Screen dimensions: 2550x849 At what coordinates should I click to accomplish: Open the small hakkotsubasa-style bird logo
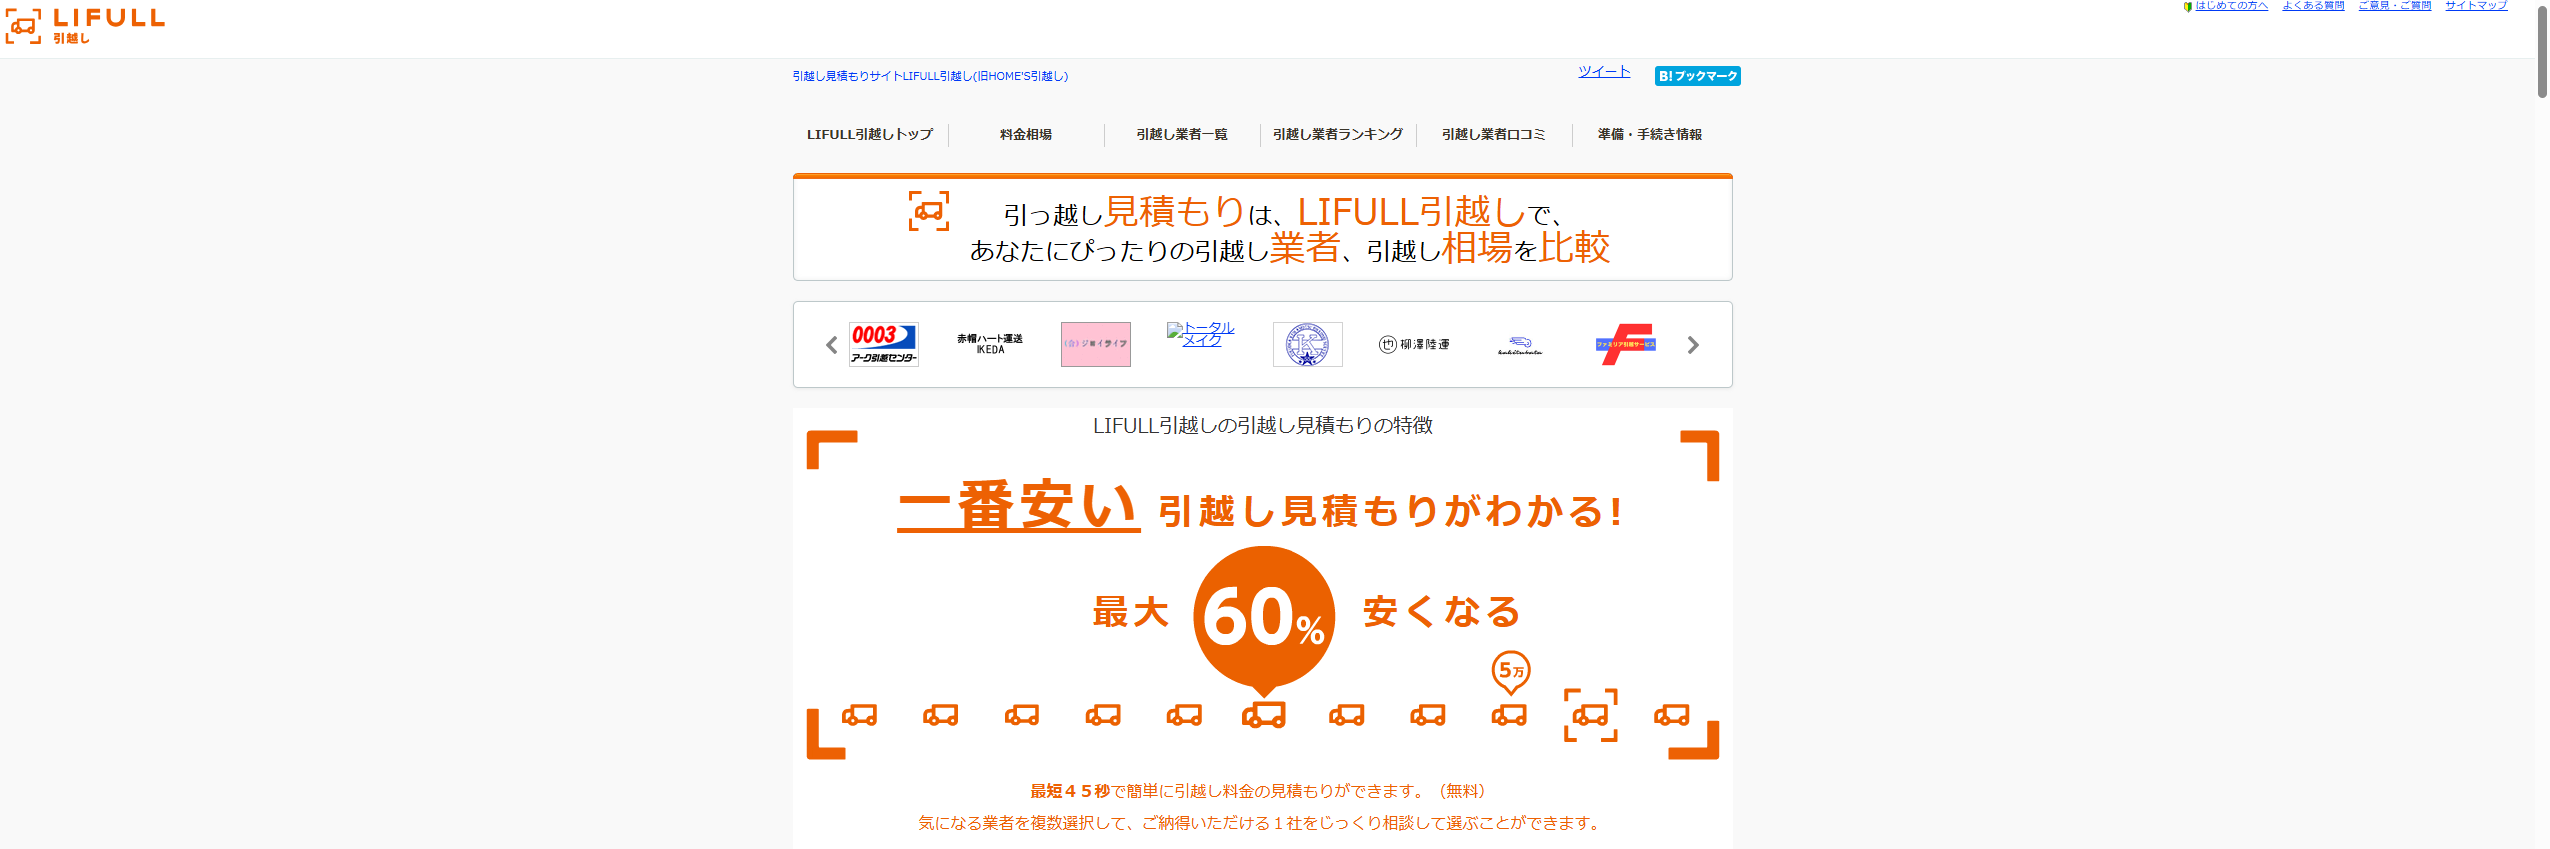1520,345
